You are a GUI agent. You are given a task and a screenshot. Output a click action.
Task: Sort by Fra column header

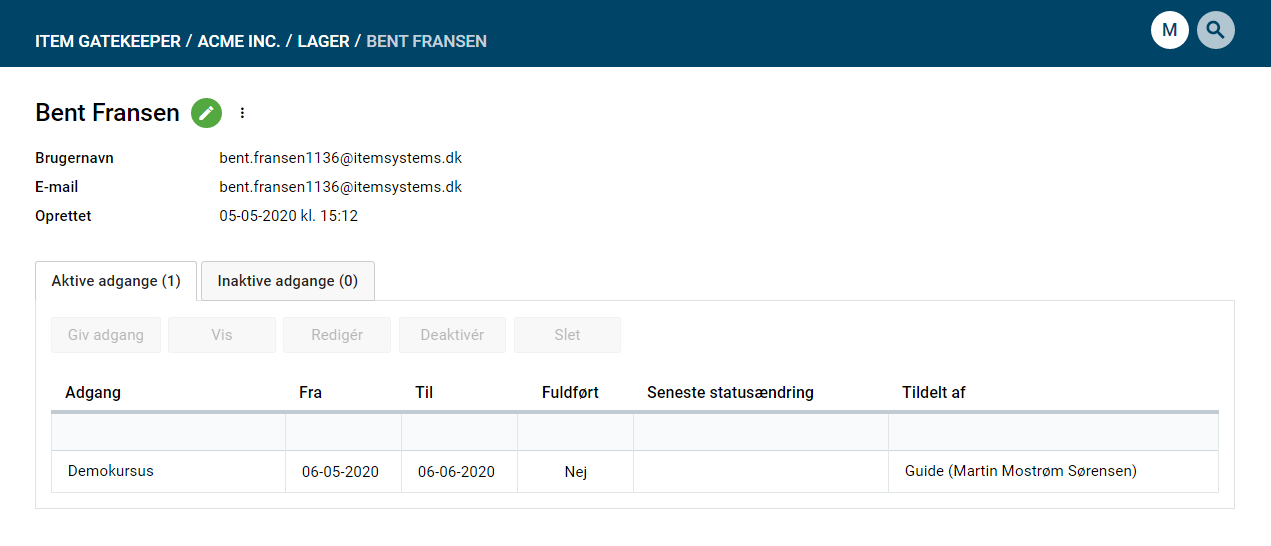[x=310, y=392]
